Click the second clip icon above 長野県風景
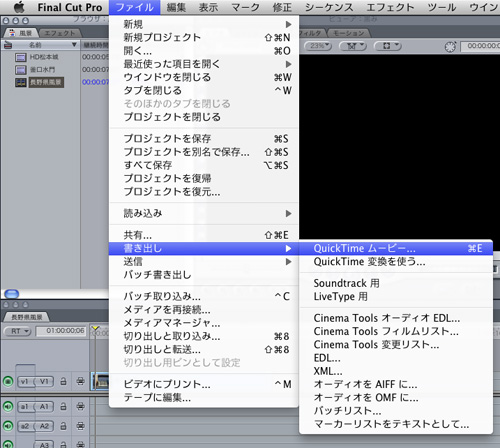 click(21, 70)
